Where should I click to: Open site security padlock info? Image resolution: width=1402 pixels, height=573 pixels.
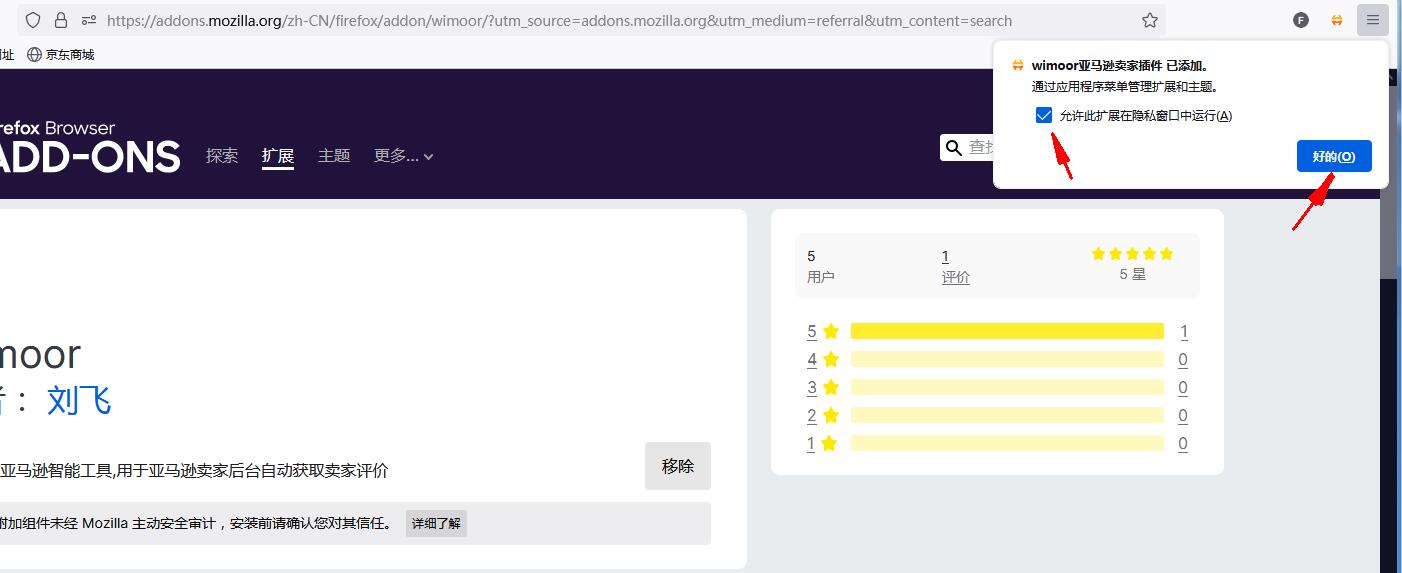click(x=61, y=20)
